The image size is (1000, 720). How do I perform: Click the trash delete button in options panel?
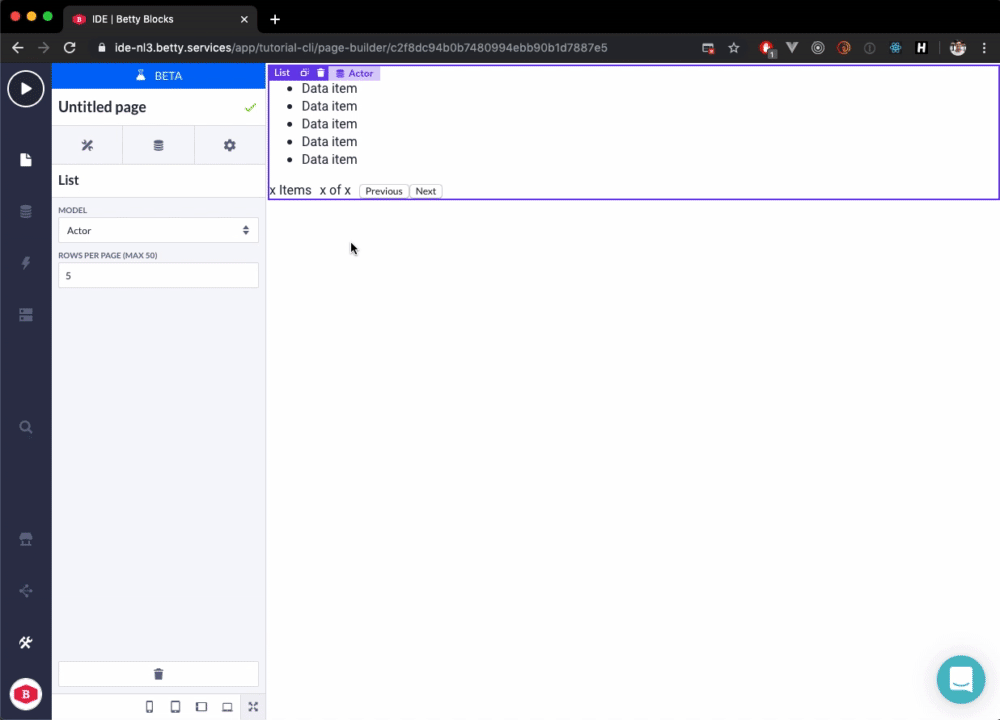coord(158,674)
